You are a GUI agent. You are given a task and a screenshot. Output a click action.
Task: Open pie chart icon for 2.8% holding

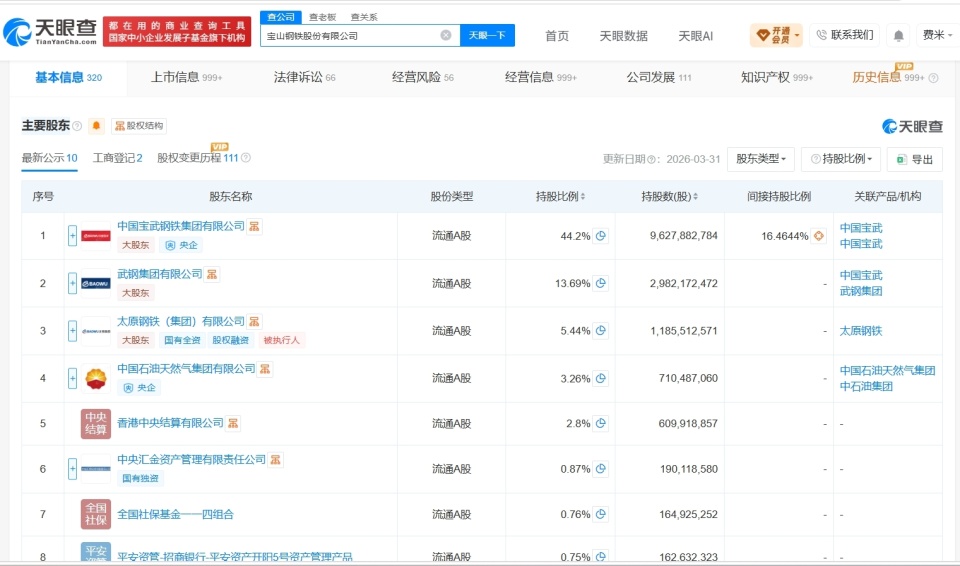(x=601, y=423)
